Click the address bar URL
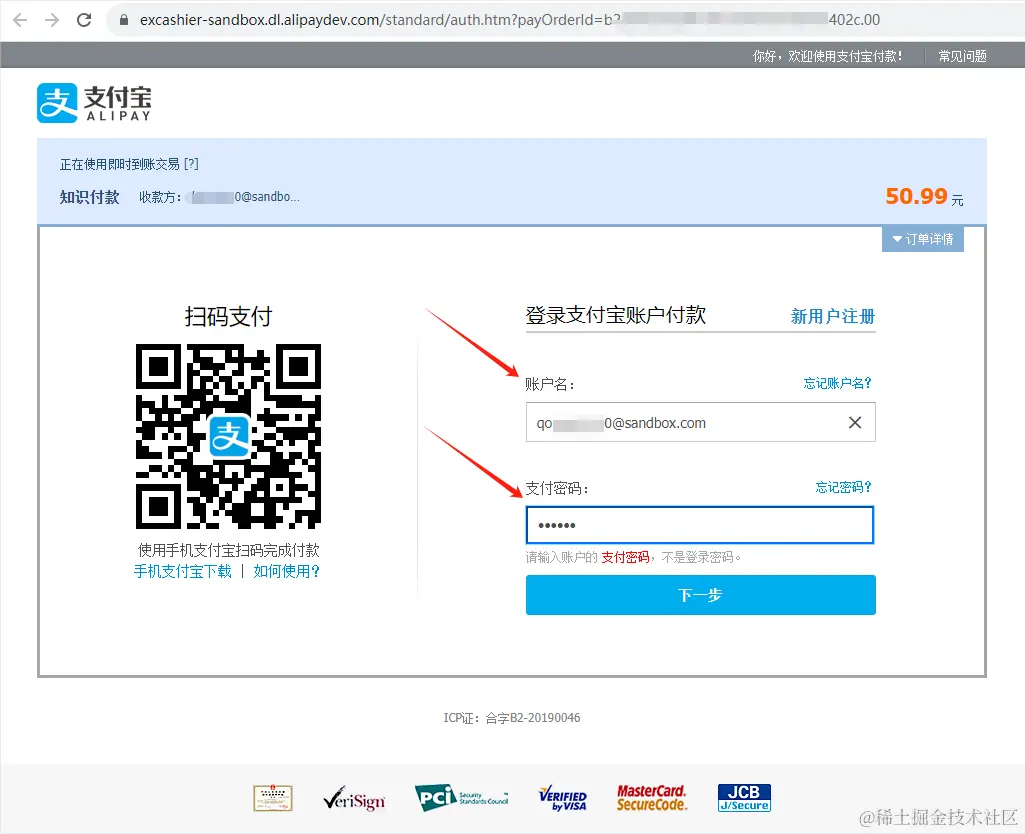This screenshot has height=834, width=1025. (x=510, y=20)
